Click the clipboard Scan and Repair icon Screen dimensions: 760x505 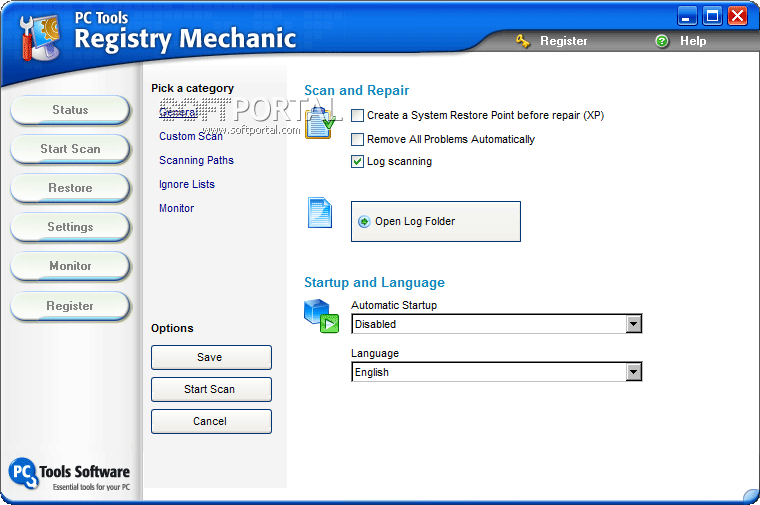tap(320, 123)
